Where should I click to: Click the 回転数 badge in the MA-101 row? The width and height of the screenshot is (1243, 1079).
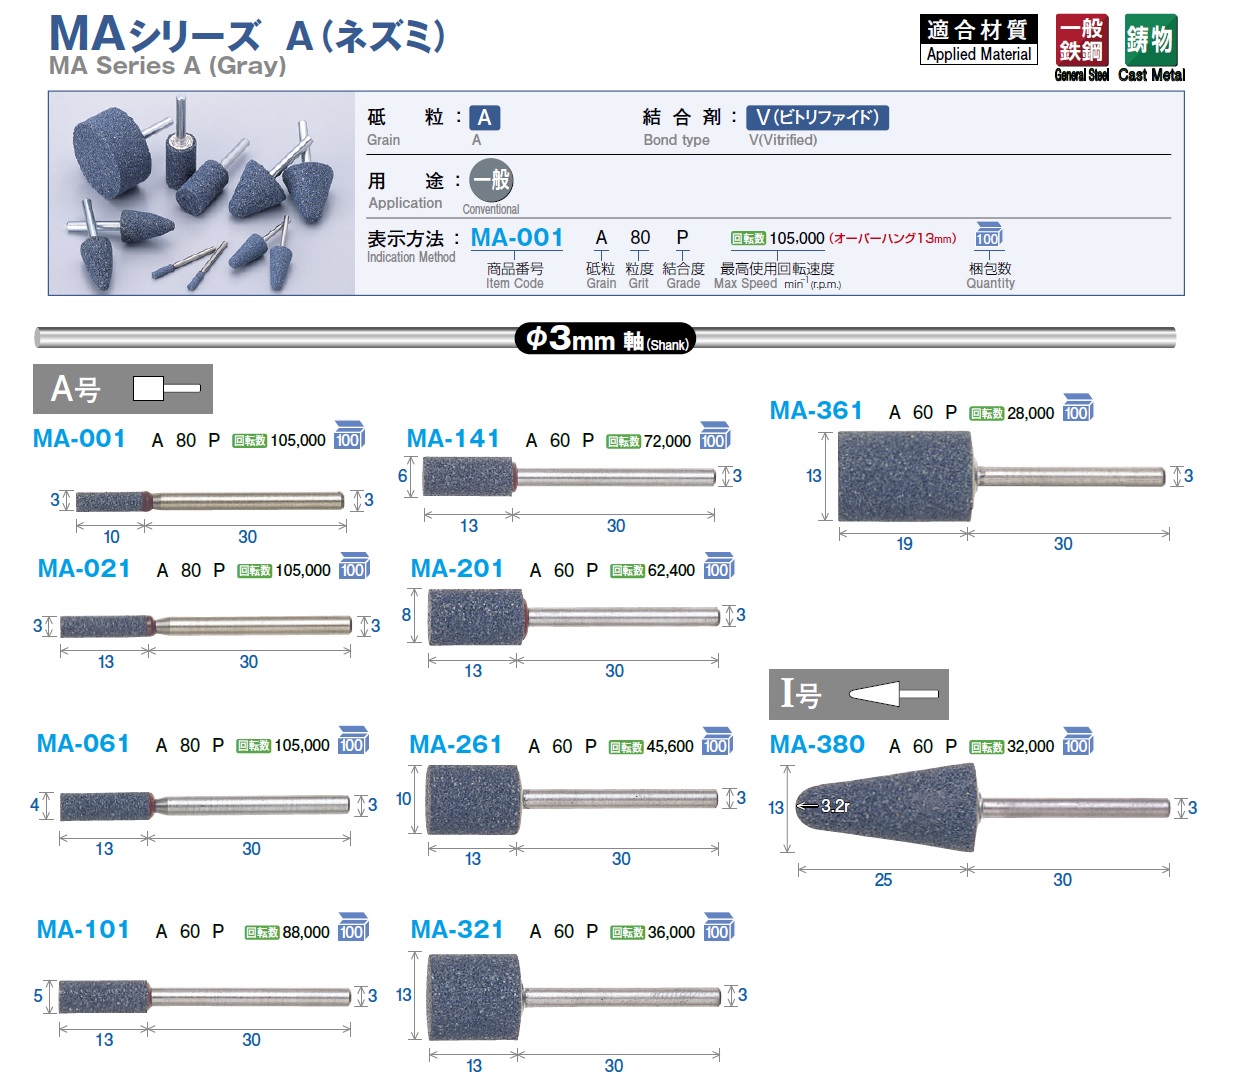(x=262, y=932)
